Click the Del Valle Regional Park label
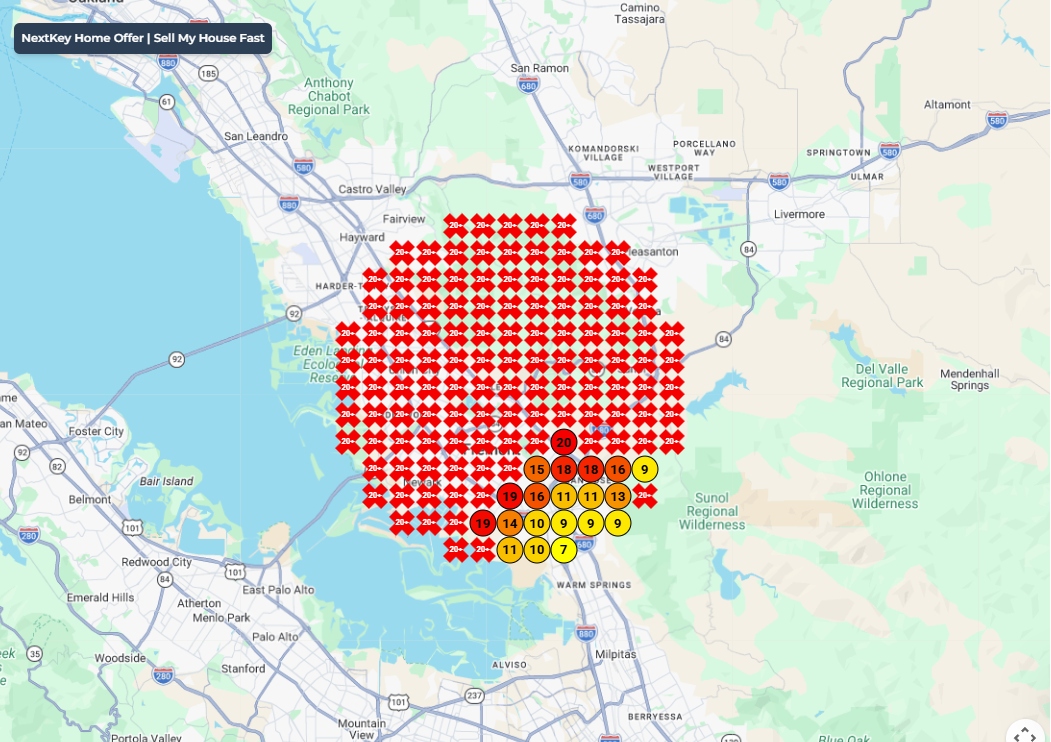Image resolution: width=1051 pixels, height=742 pixels. coord(882,376)
